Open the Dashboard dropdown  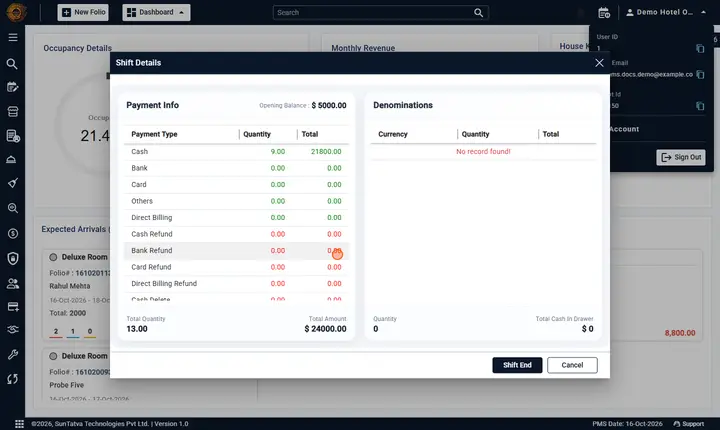pyautogui.click(x=156, y=12)
